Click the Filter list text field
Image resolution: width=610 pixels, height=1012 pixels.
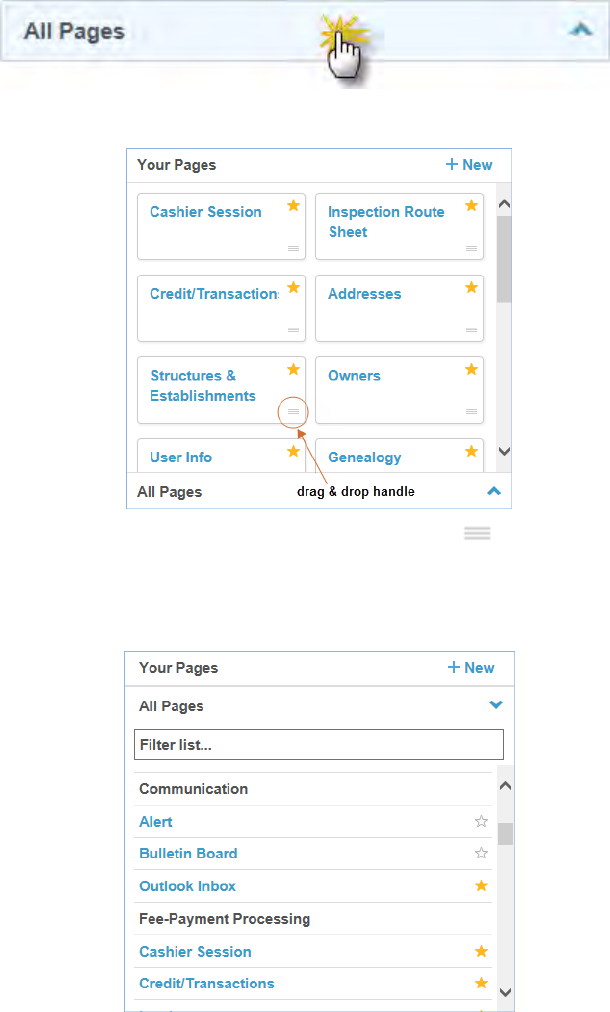[318, 744]
